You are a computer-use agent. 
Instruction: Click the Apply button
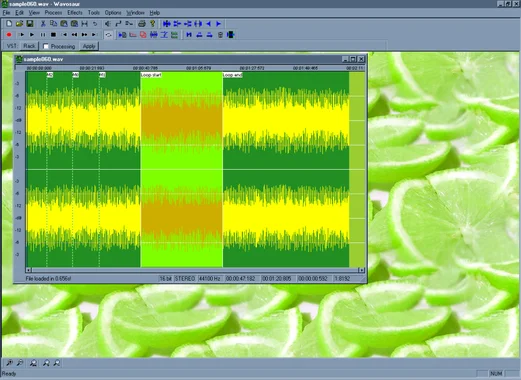(x=89, y=46)
